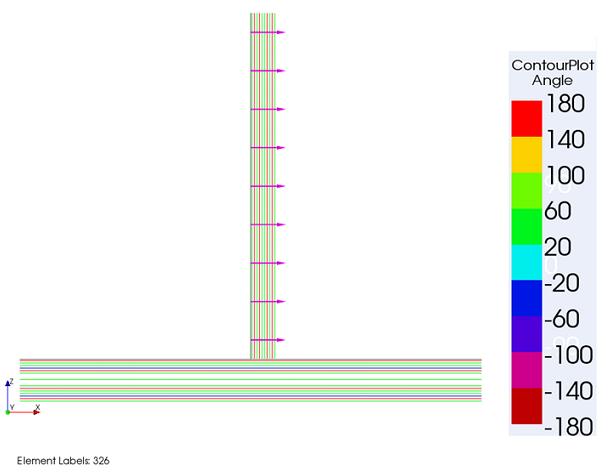The image size is (601, 471).
Task: Select the 180 legend value
Action: pyautogui.click(x=566, y=103)
